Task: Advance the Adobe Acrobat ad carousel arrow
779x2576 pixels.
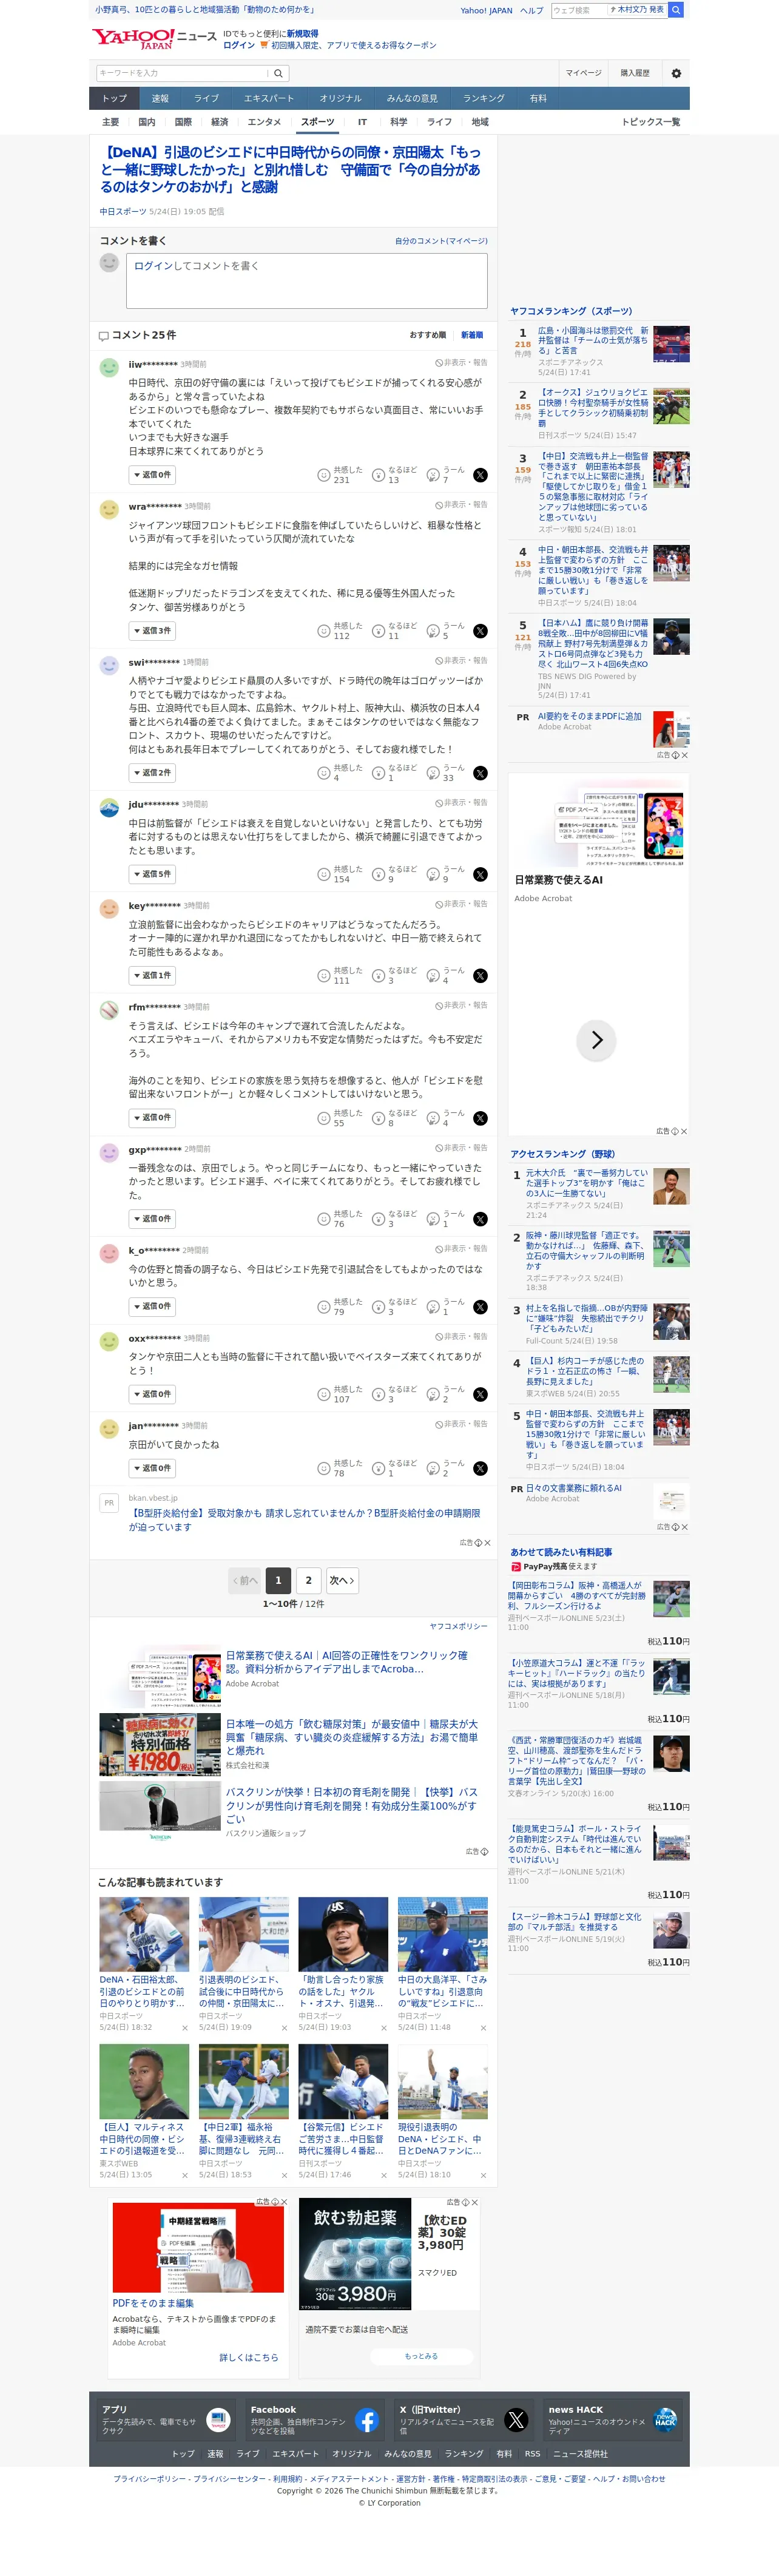Action: tap(596, 1040)
